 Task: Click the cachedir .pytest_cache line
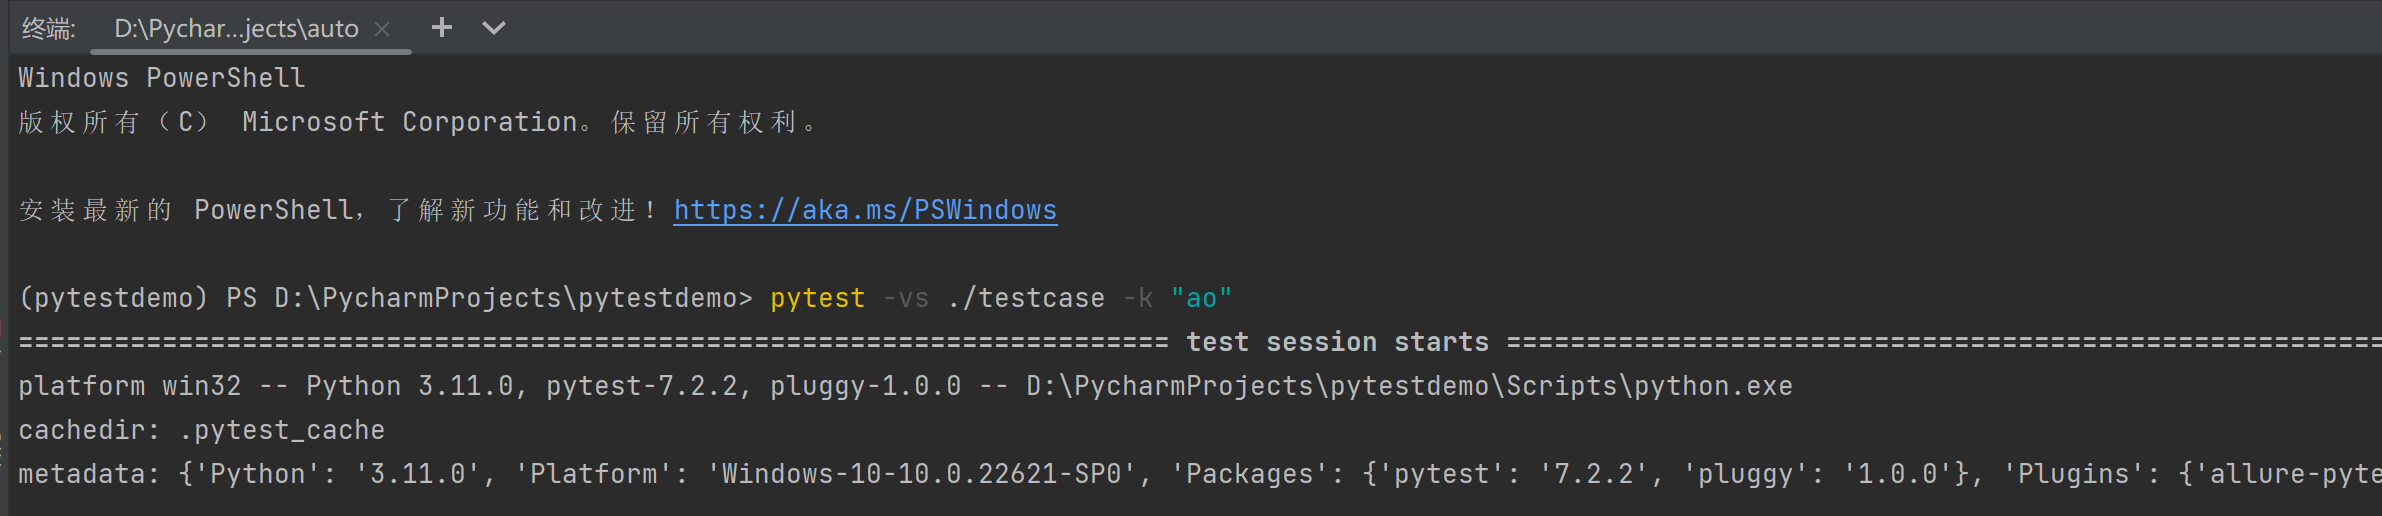[x=201, y=430]
